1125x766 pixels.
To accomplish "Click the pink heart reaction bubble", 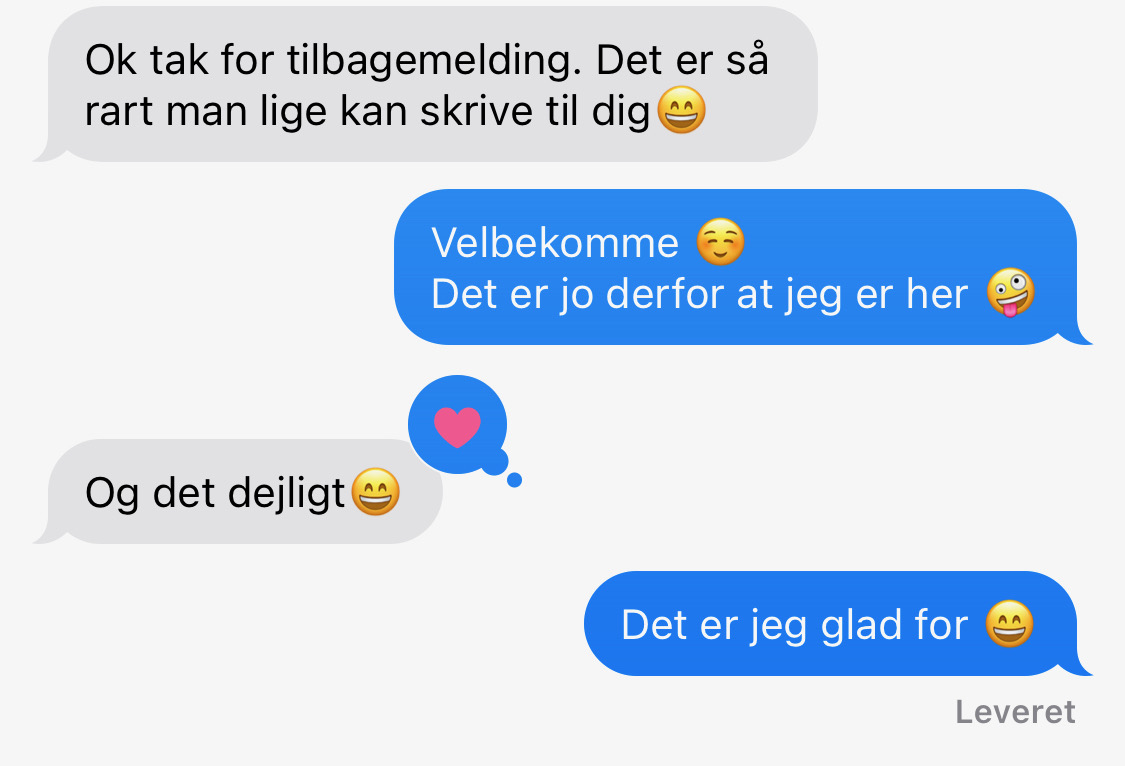I will [458, 425].
